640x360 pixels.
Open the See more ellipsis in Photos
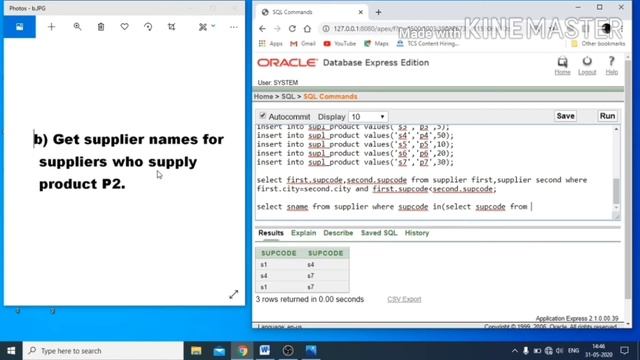point(233,27)
